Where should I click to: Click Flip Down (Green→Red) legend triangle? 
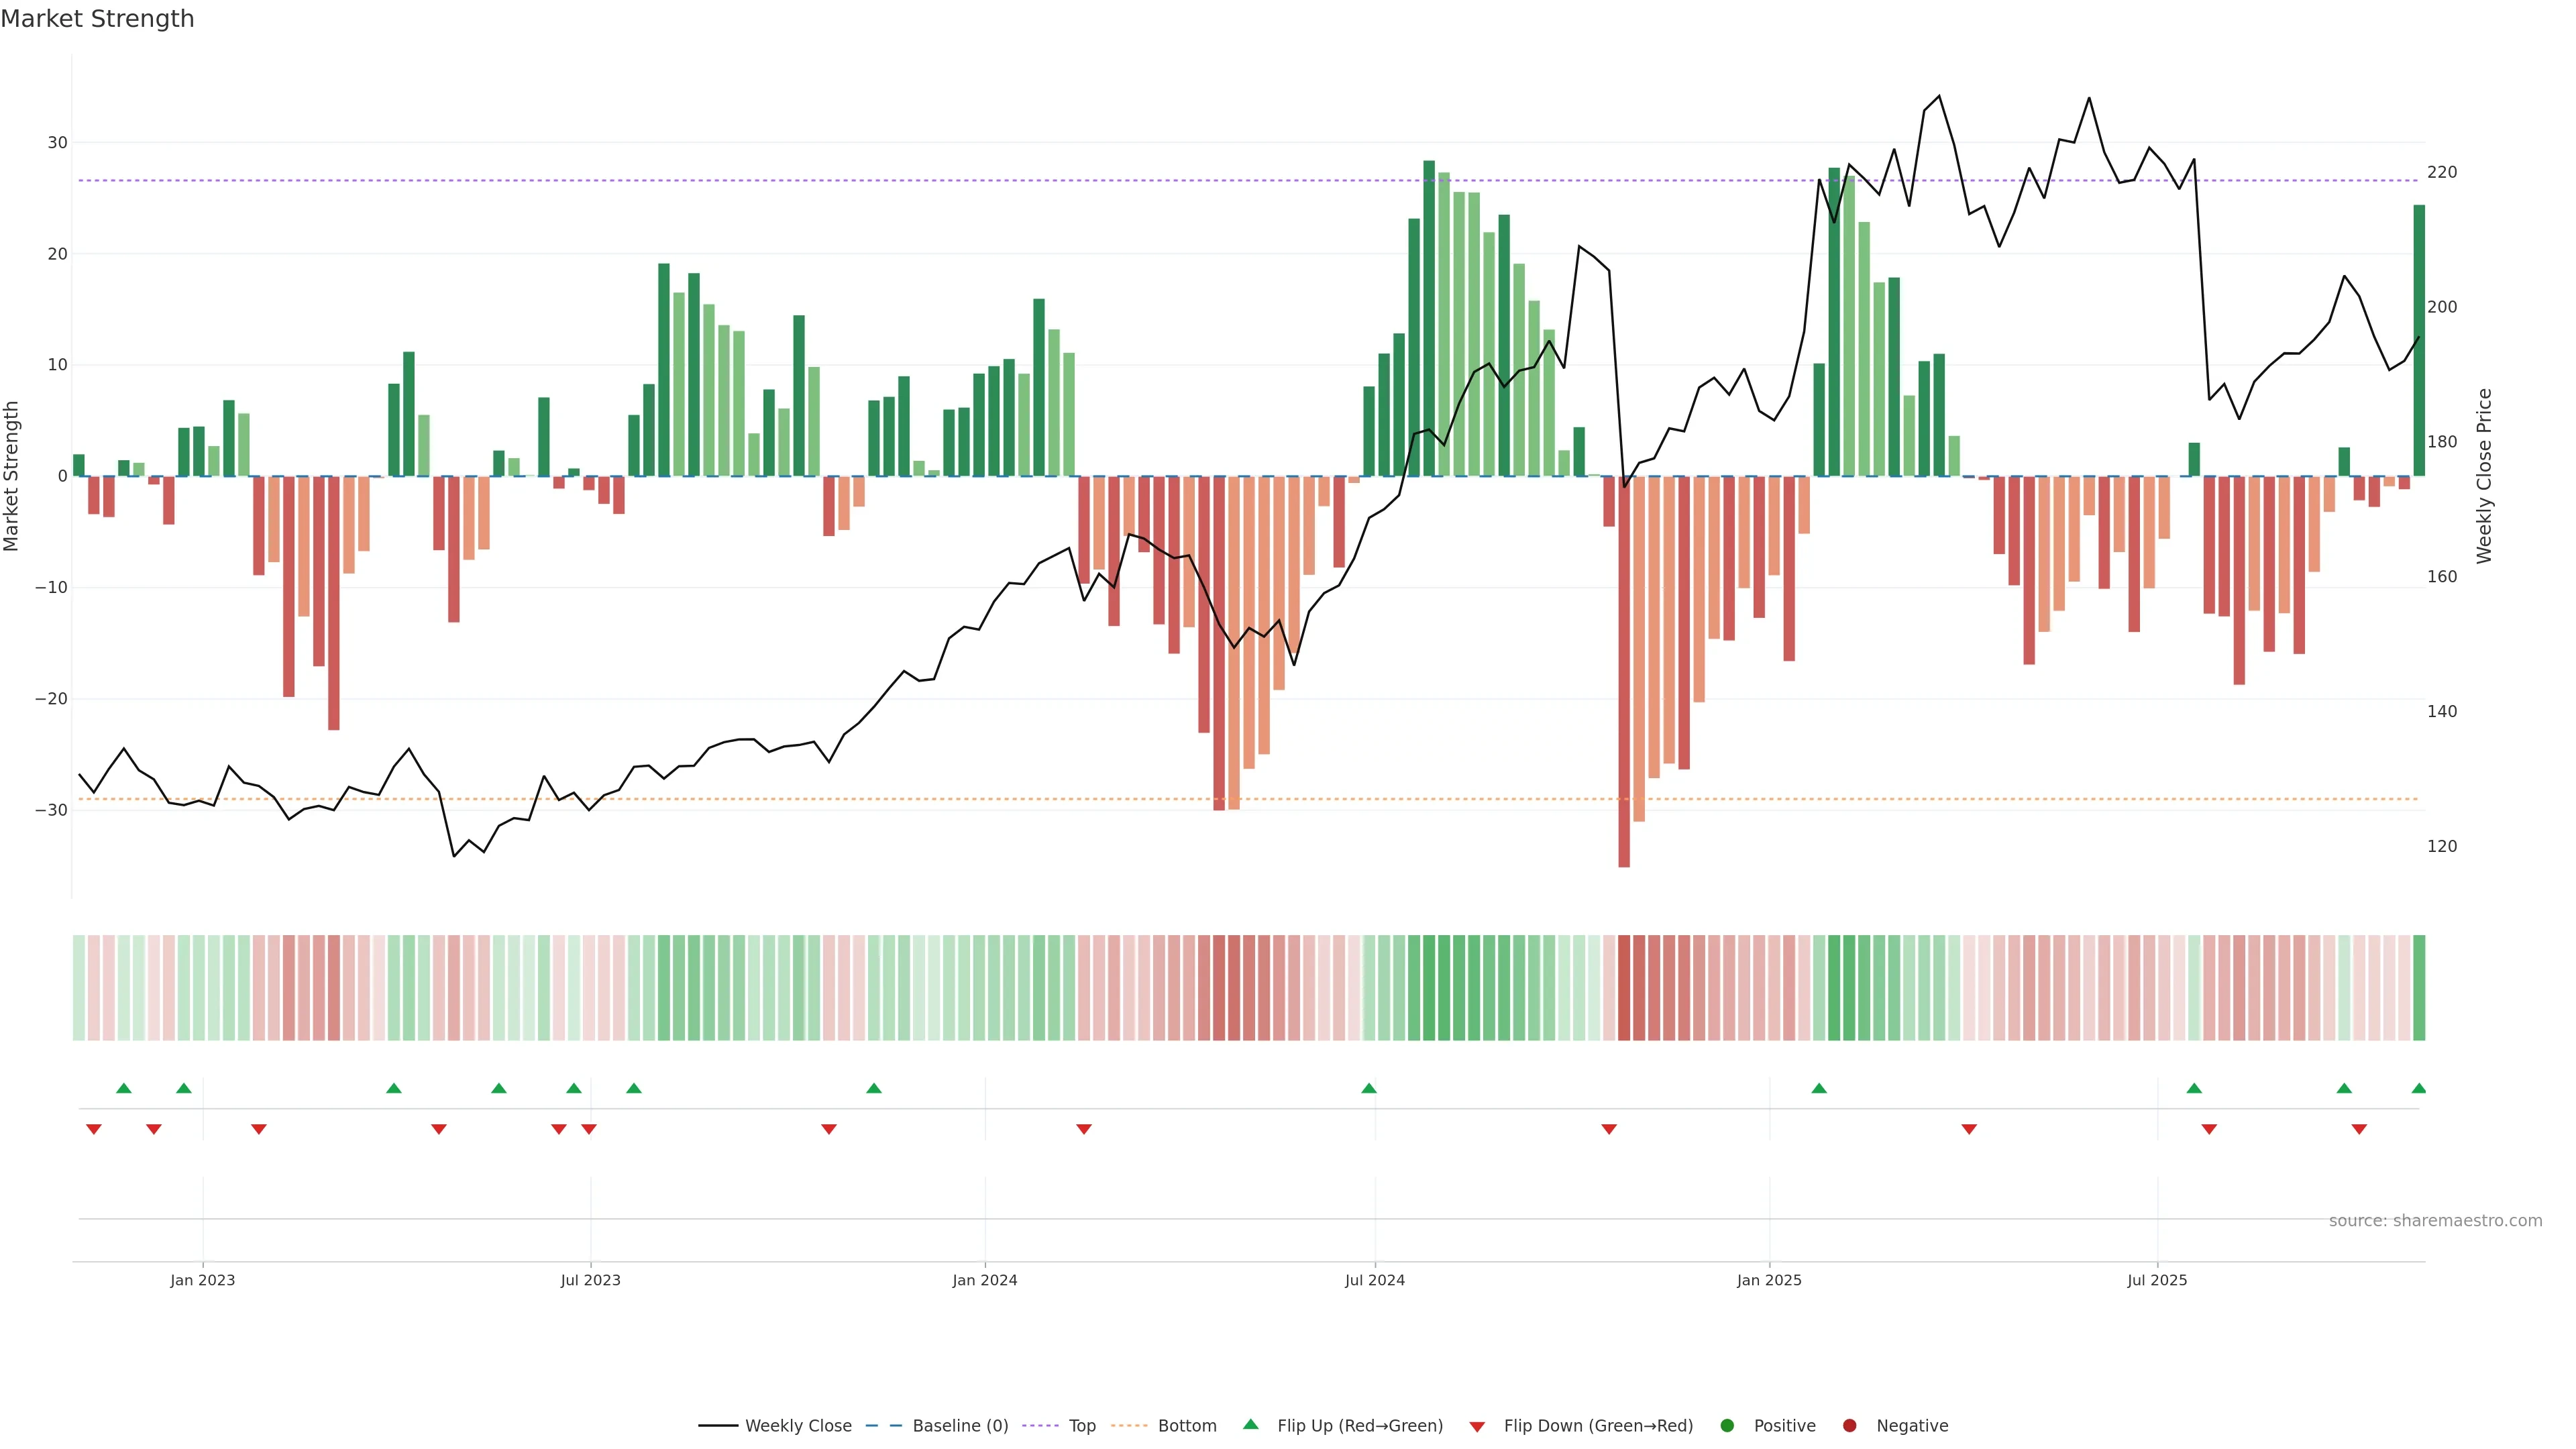coord(1477,1426)
